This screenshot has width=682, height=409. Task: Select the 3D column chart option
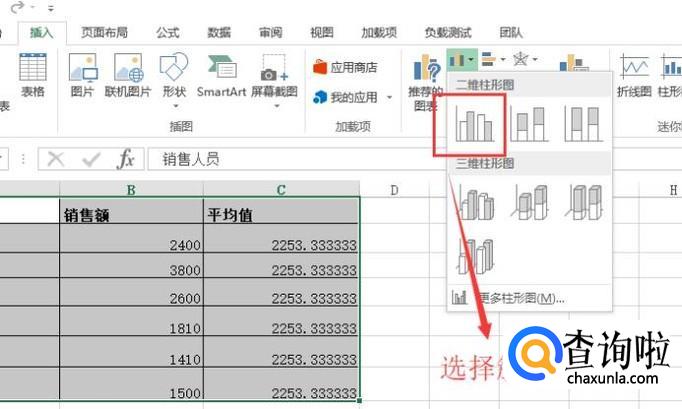[475, 256]
